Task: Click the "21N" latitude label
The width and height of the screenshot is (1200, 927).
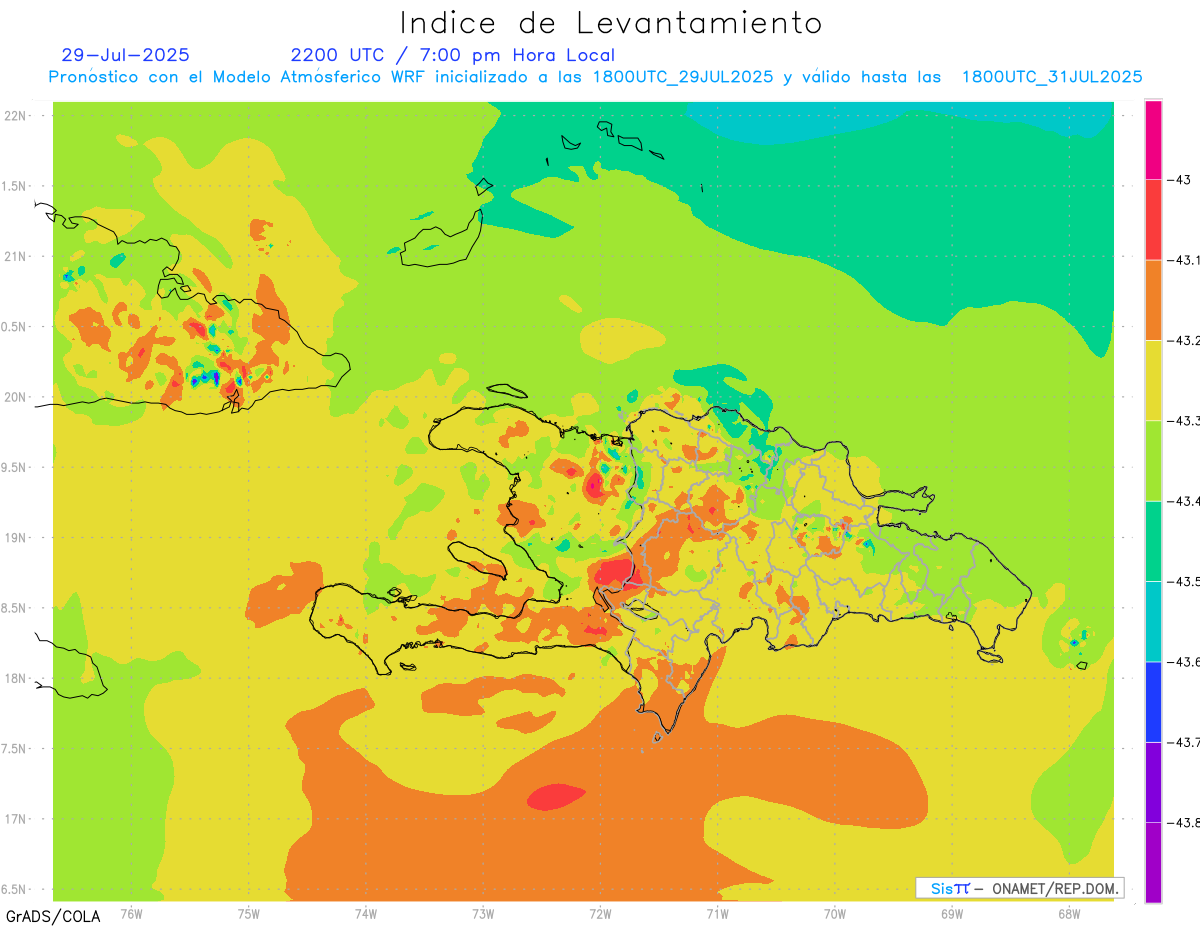Action: 15,256
